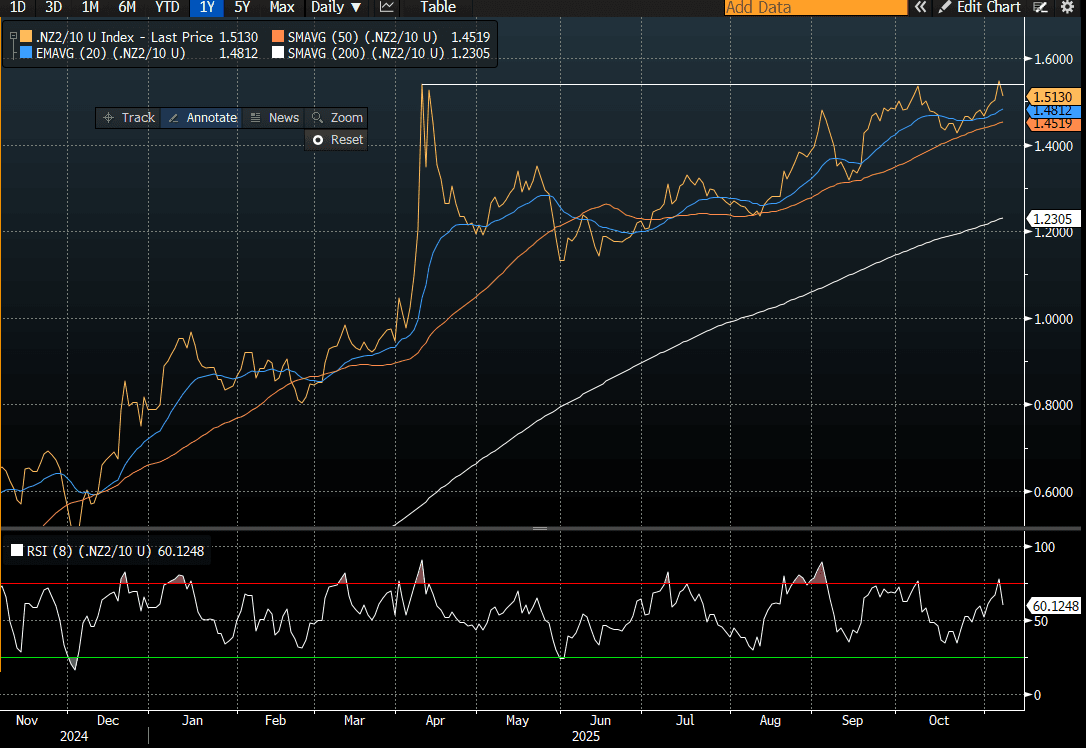
Task: Click the settings gear icon
Action: [x=1066, y=7]
